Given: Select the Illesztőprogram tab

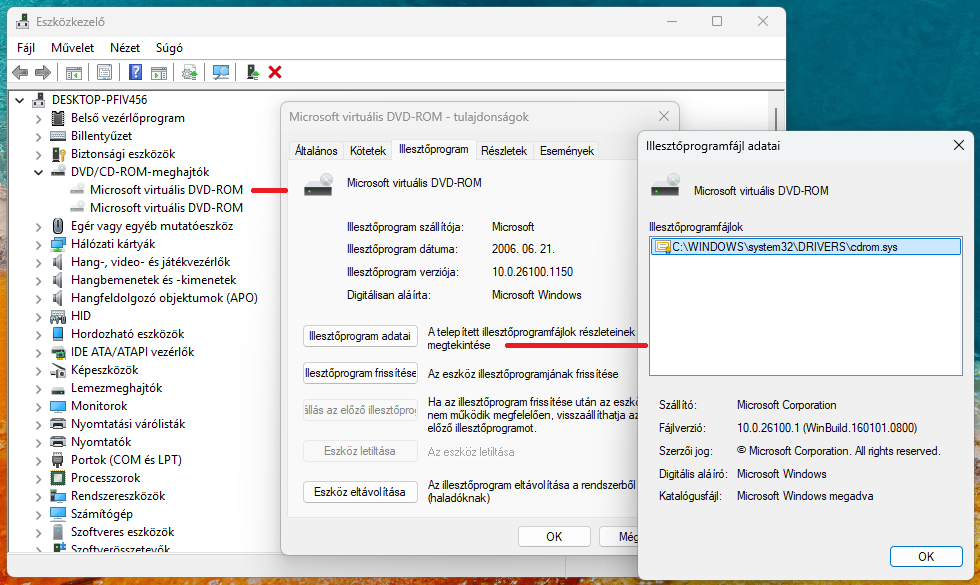Looking at the screenshot, I should [x=434, y=149].
